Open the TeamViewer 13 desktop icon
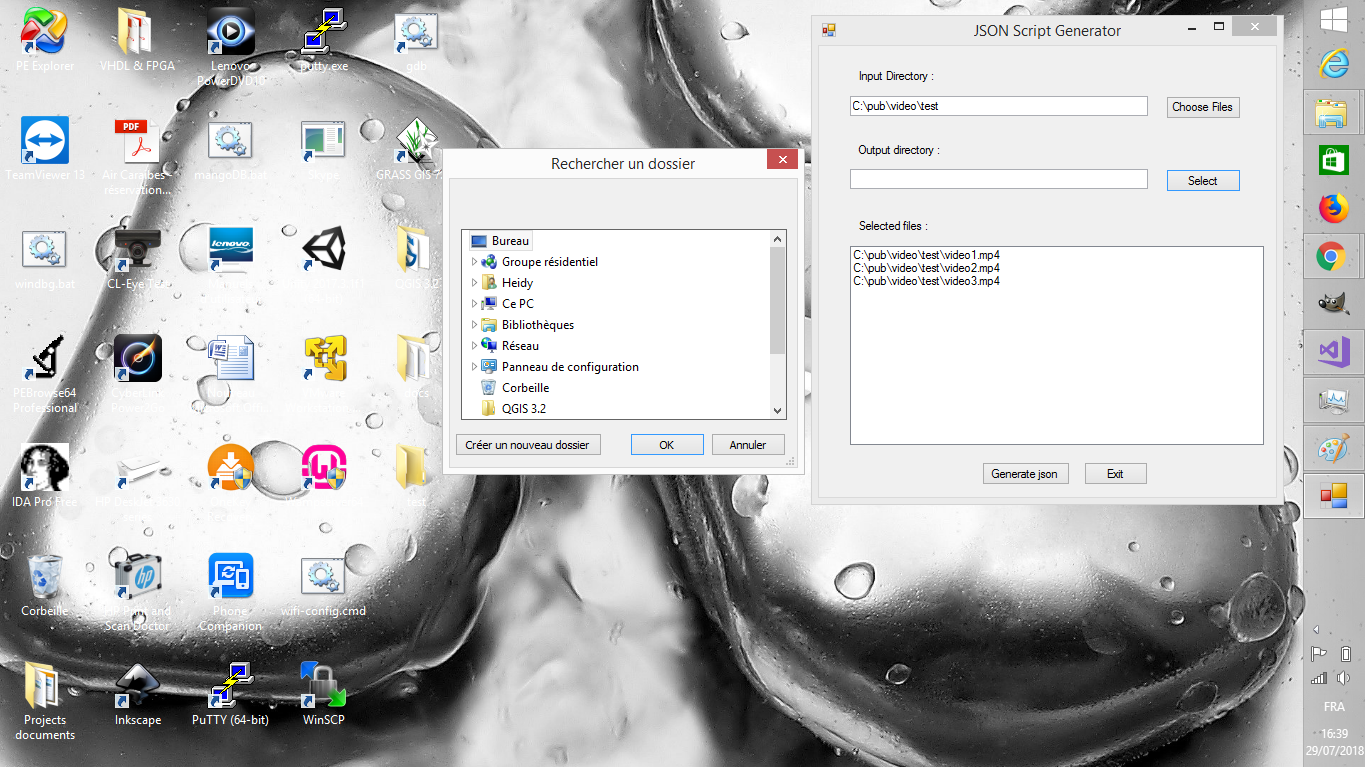 coord(45,149)
